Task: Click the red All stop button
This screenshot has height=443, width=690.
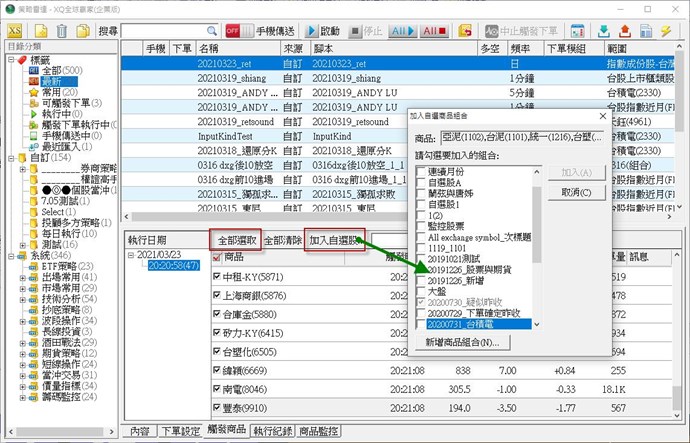Action: tap(434, 31)
